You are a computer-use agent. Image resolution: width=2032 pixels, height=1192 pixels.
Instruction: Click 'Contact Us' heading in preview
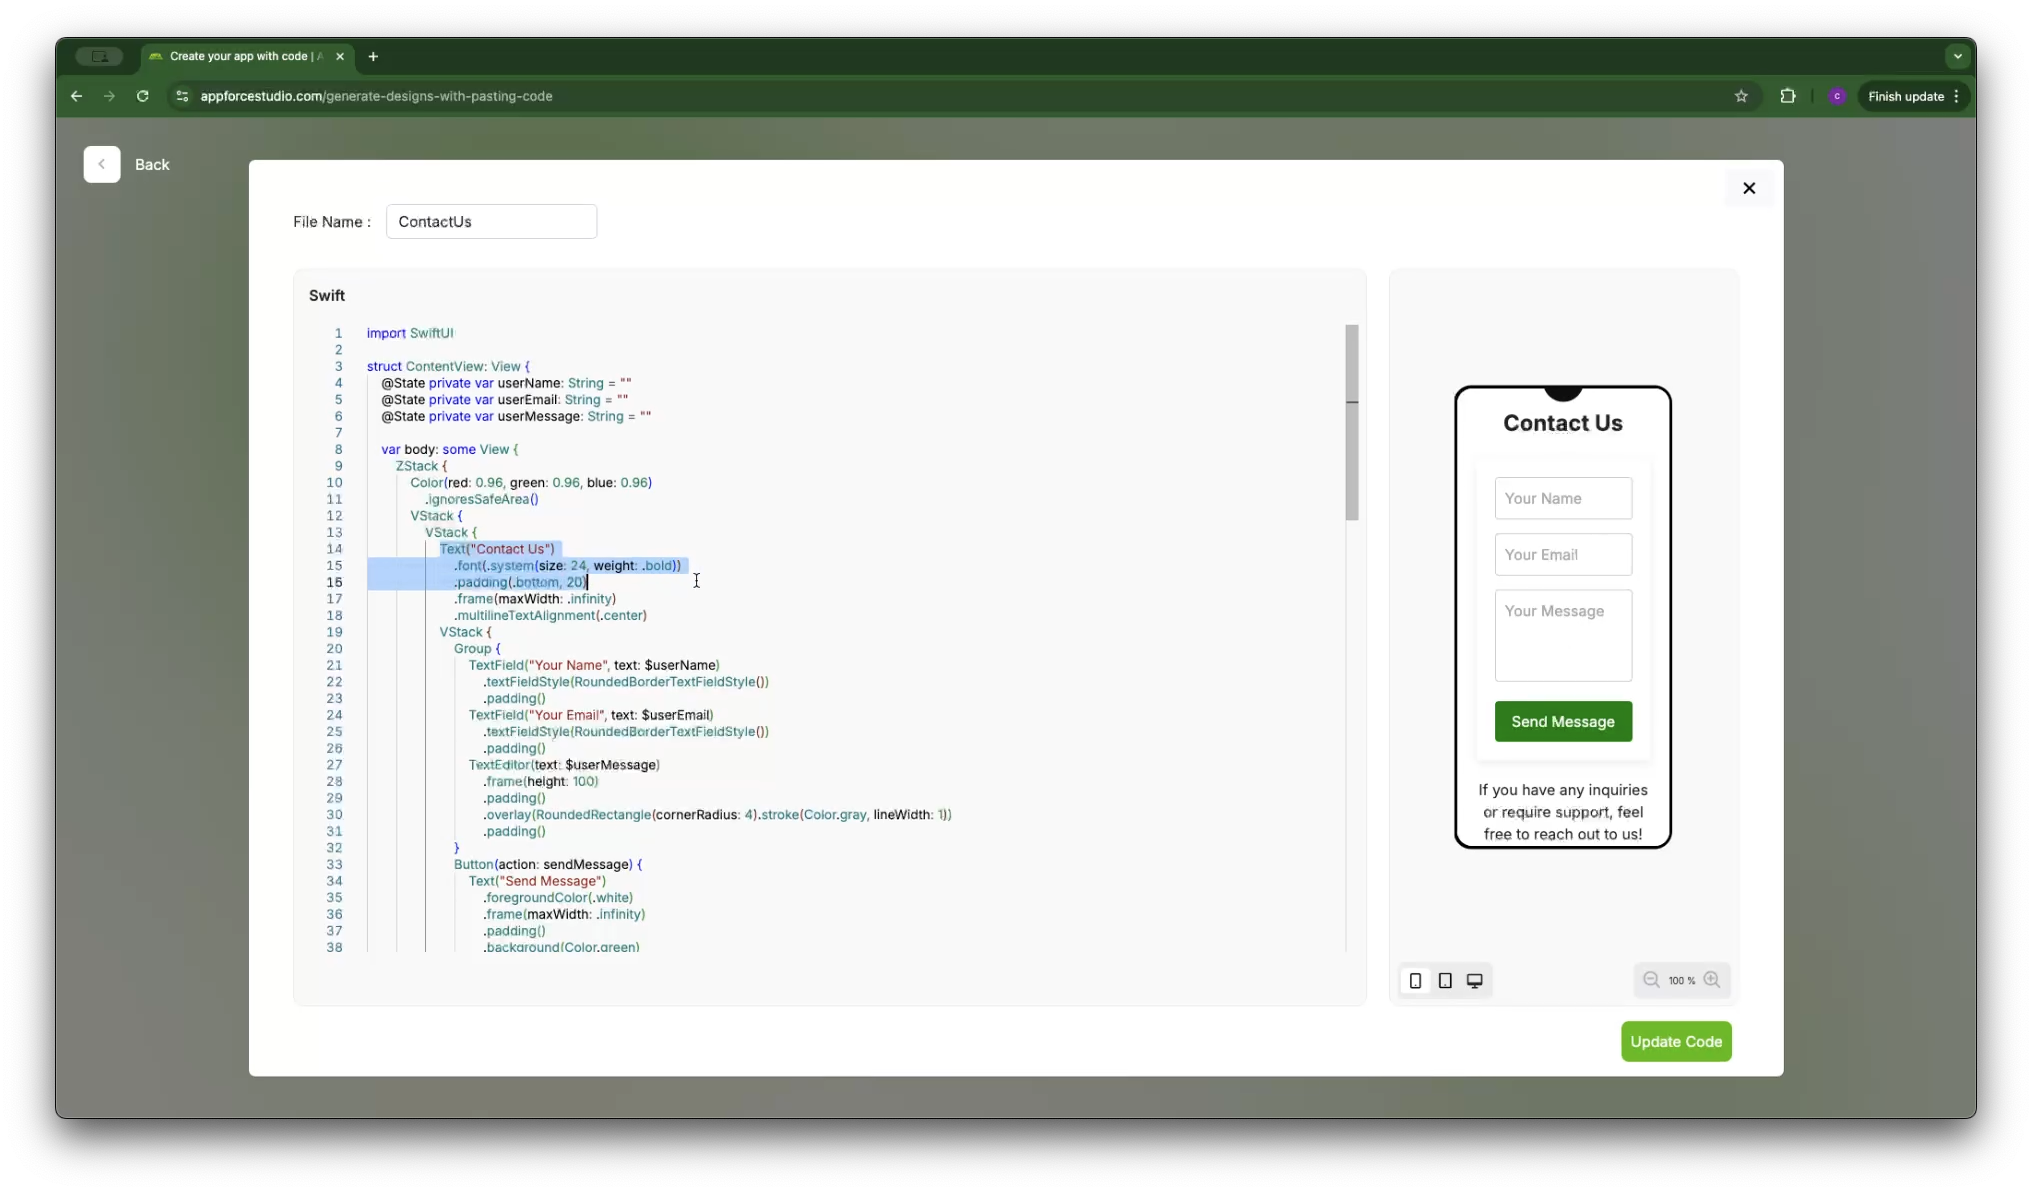[1563, 423]
